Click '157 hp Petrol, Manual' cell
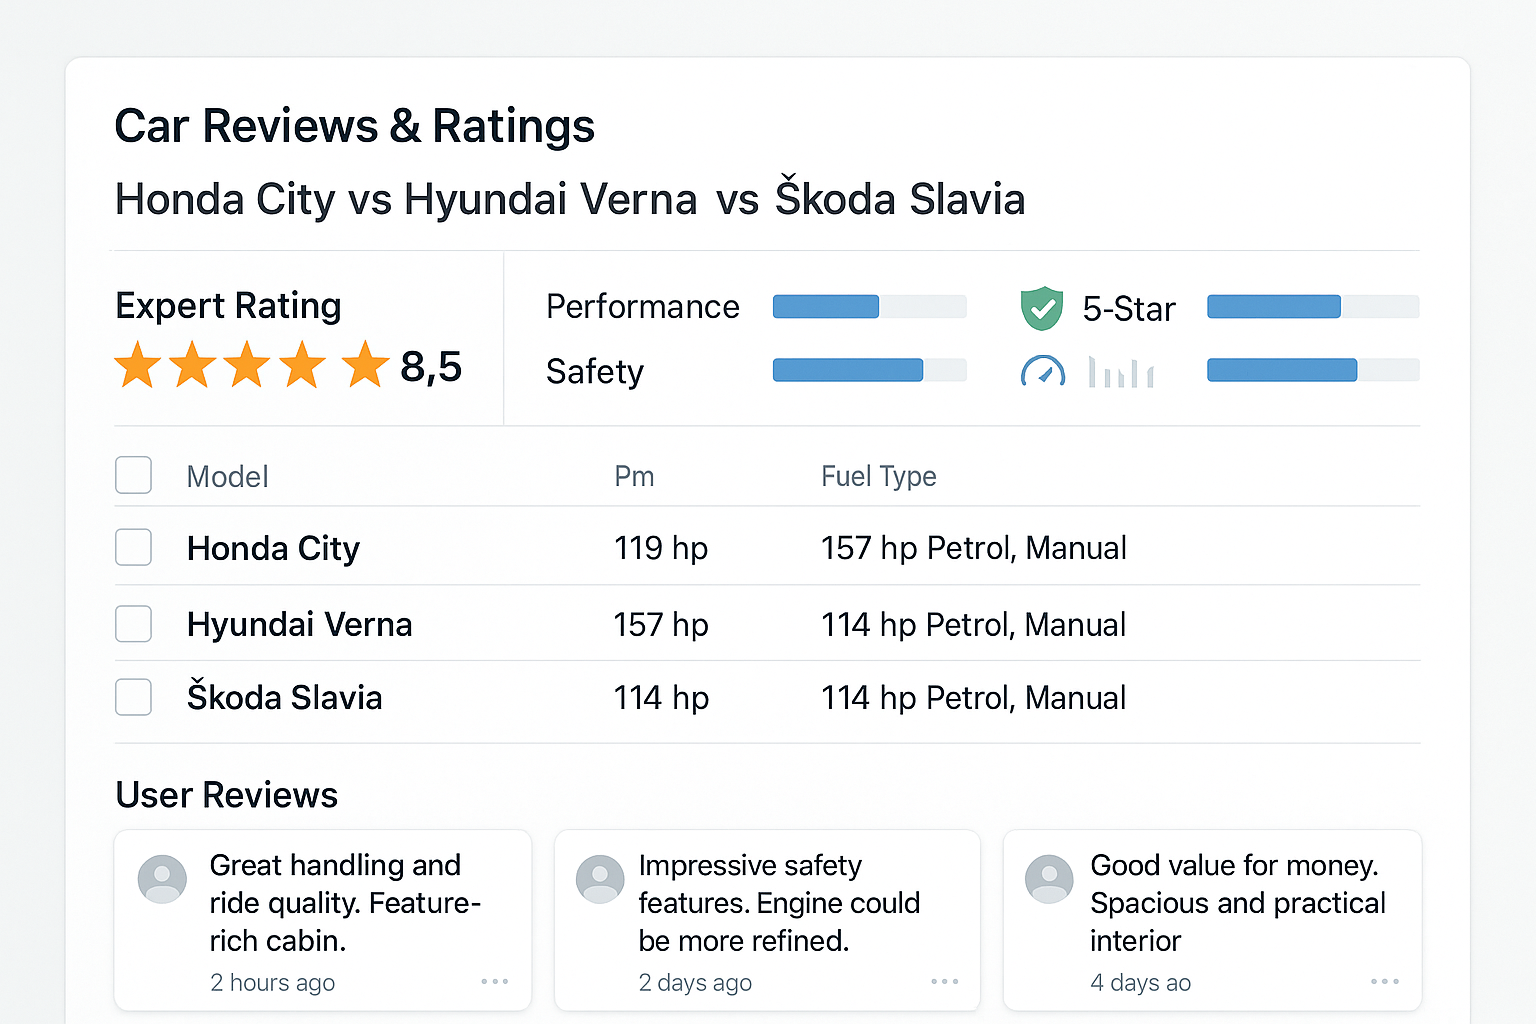Viewport: 1536px width, 1024px height. coord(974,548)
